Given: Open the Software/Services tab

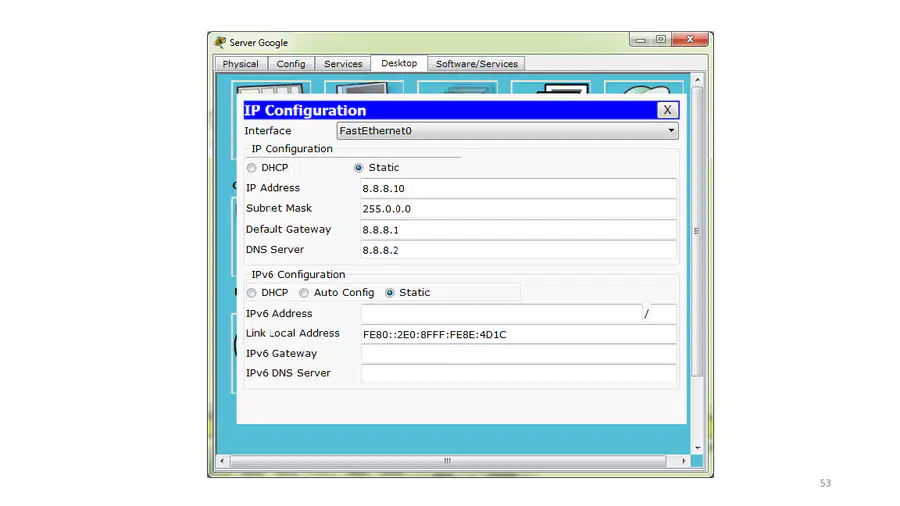Looking at the screenshot, I should [x=476, y=64].
